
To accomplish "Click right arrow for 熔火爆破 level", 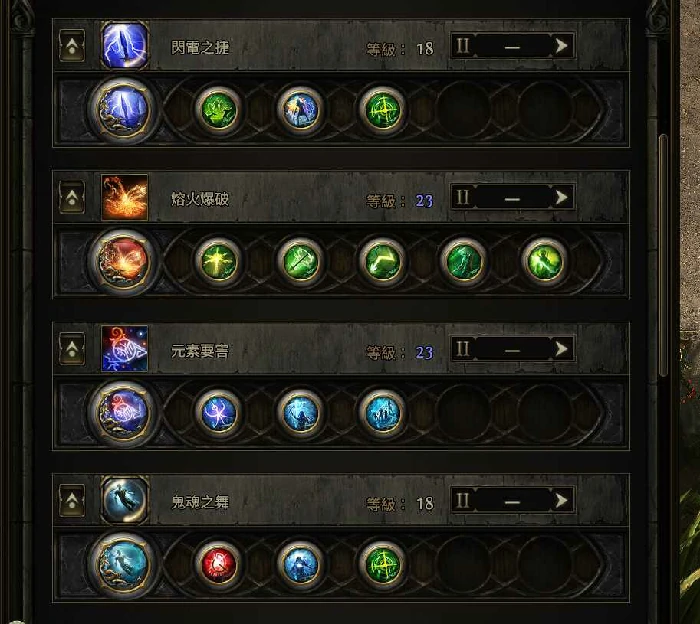I will (x=561, y=197).
